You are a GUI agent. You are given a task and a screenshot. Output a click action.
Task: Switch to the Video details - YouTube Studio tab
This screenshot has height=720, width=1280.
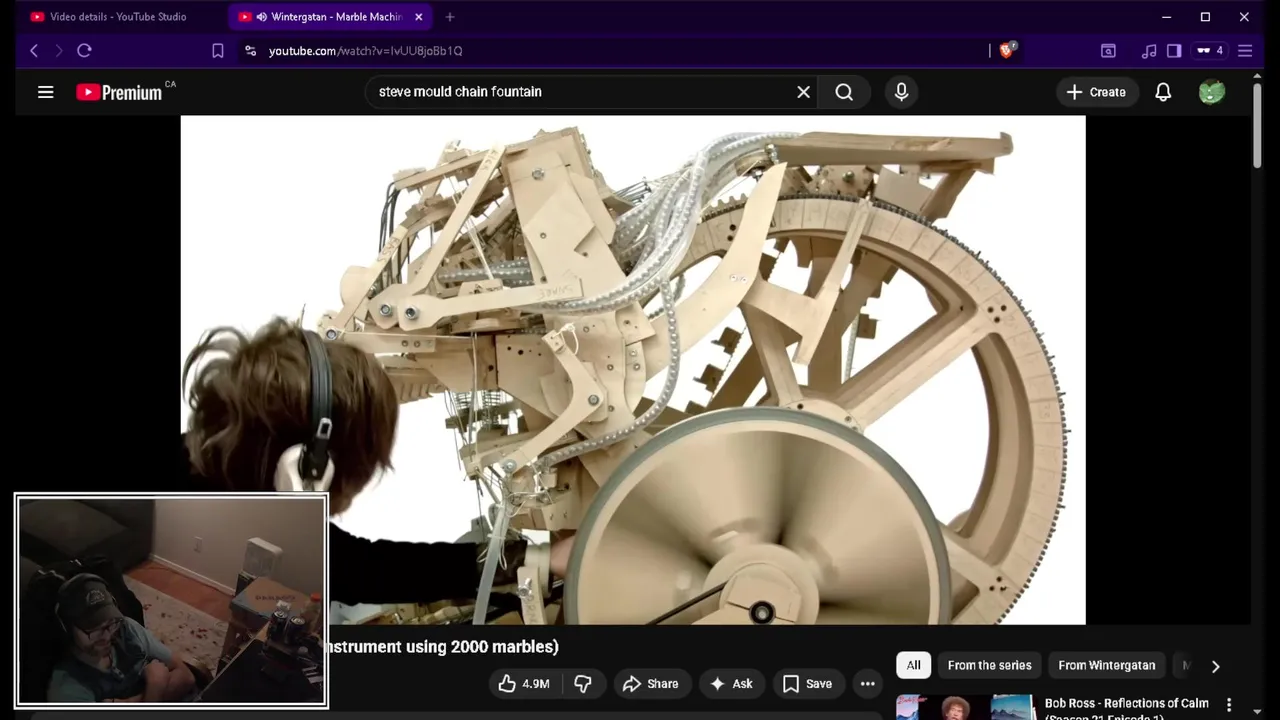[x=118, y=17]
